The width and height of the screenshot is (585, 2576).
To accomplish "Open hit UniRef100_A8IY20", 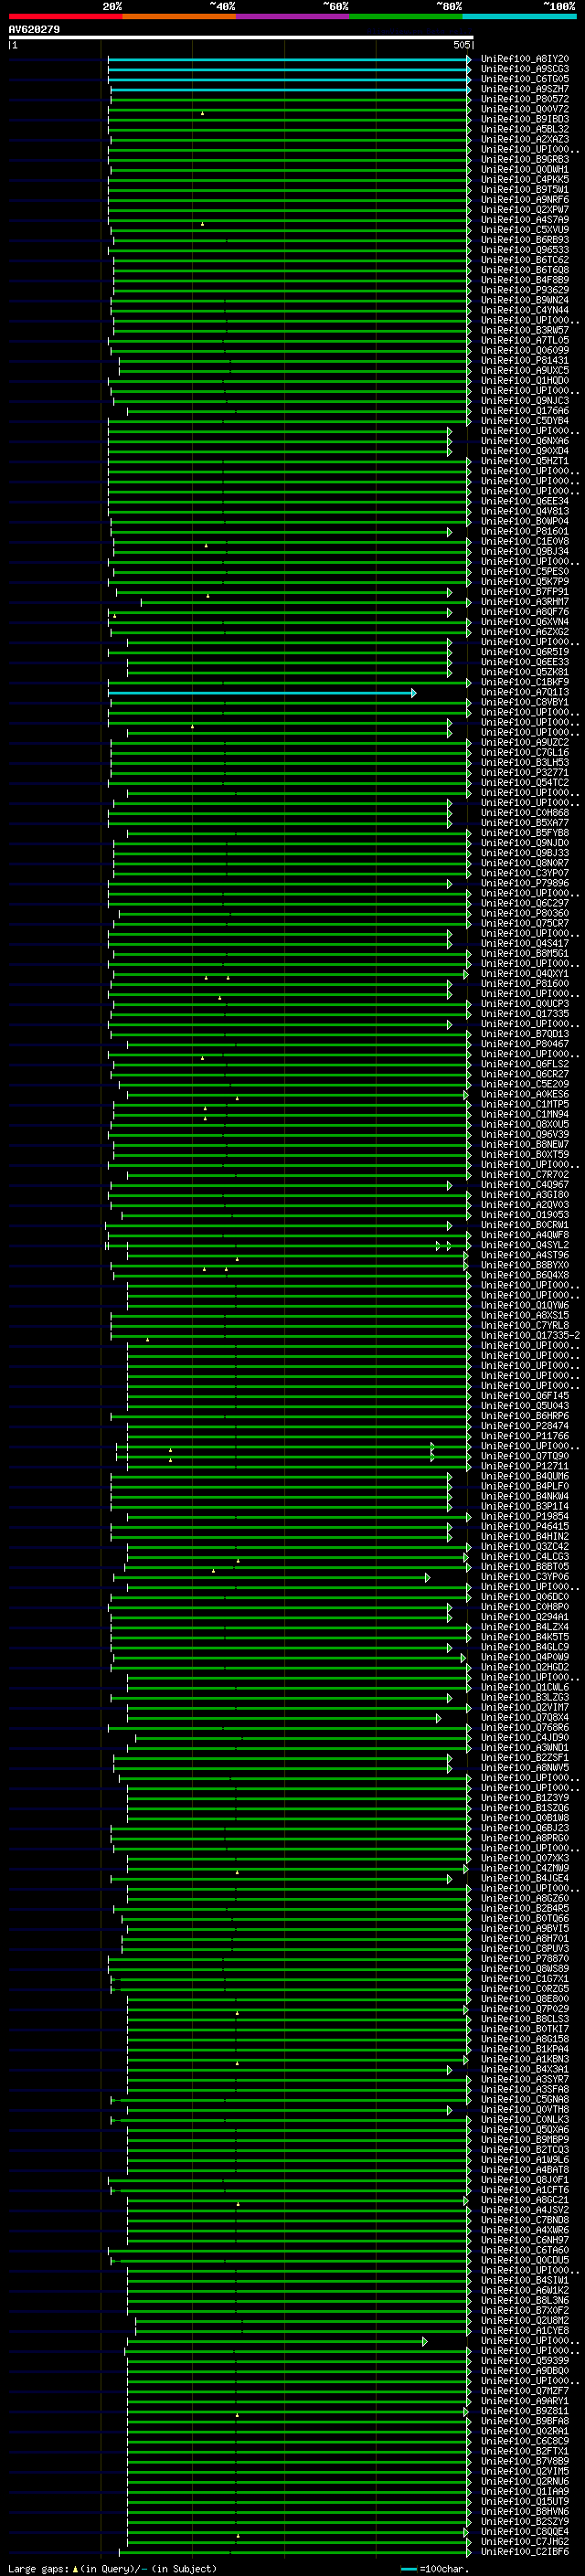I will (524, 59).
